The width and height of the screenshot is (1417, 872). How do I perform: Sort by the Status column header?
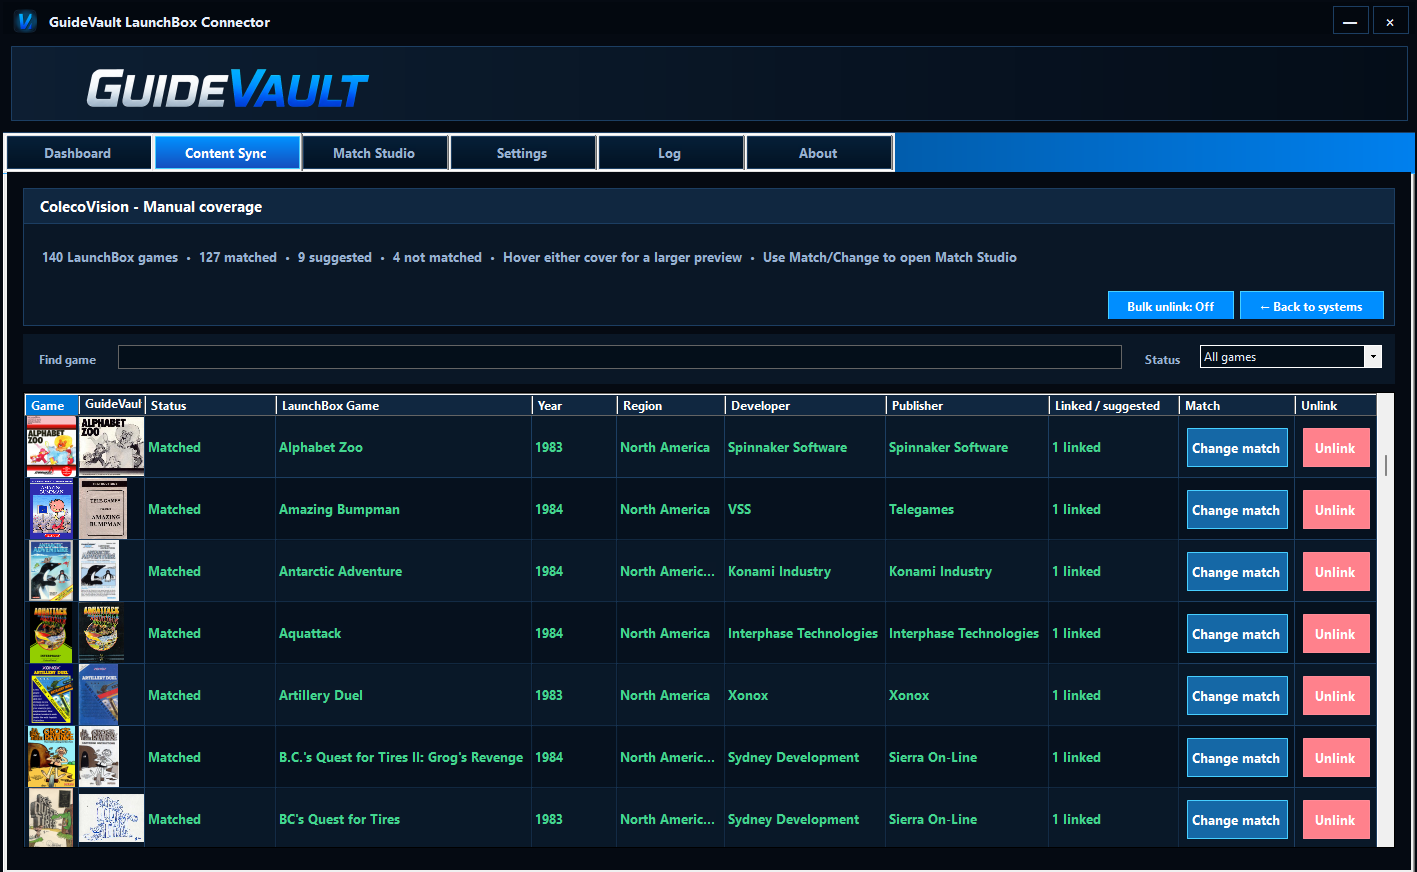click(211, 405)
